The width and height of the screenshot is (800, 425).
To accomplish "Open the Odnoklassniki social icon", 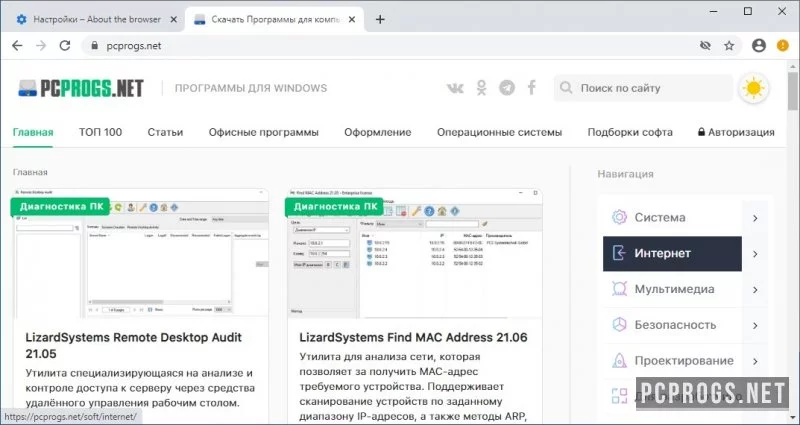I will (x=482, y=88).
